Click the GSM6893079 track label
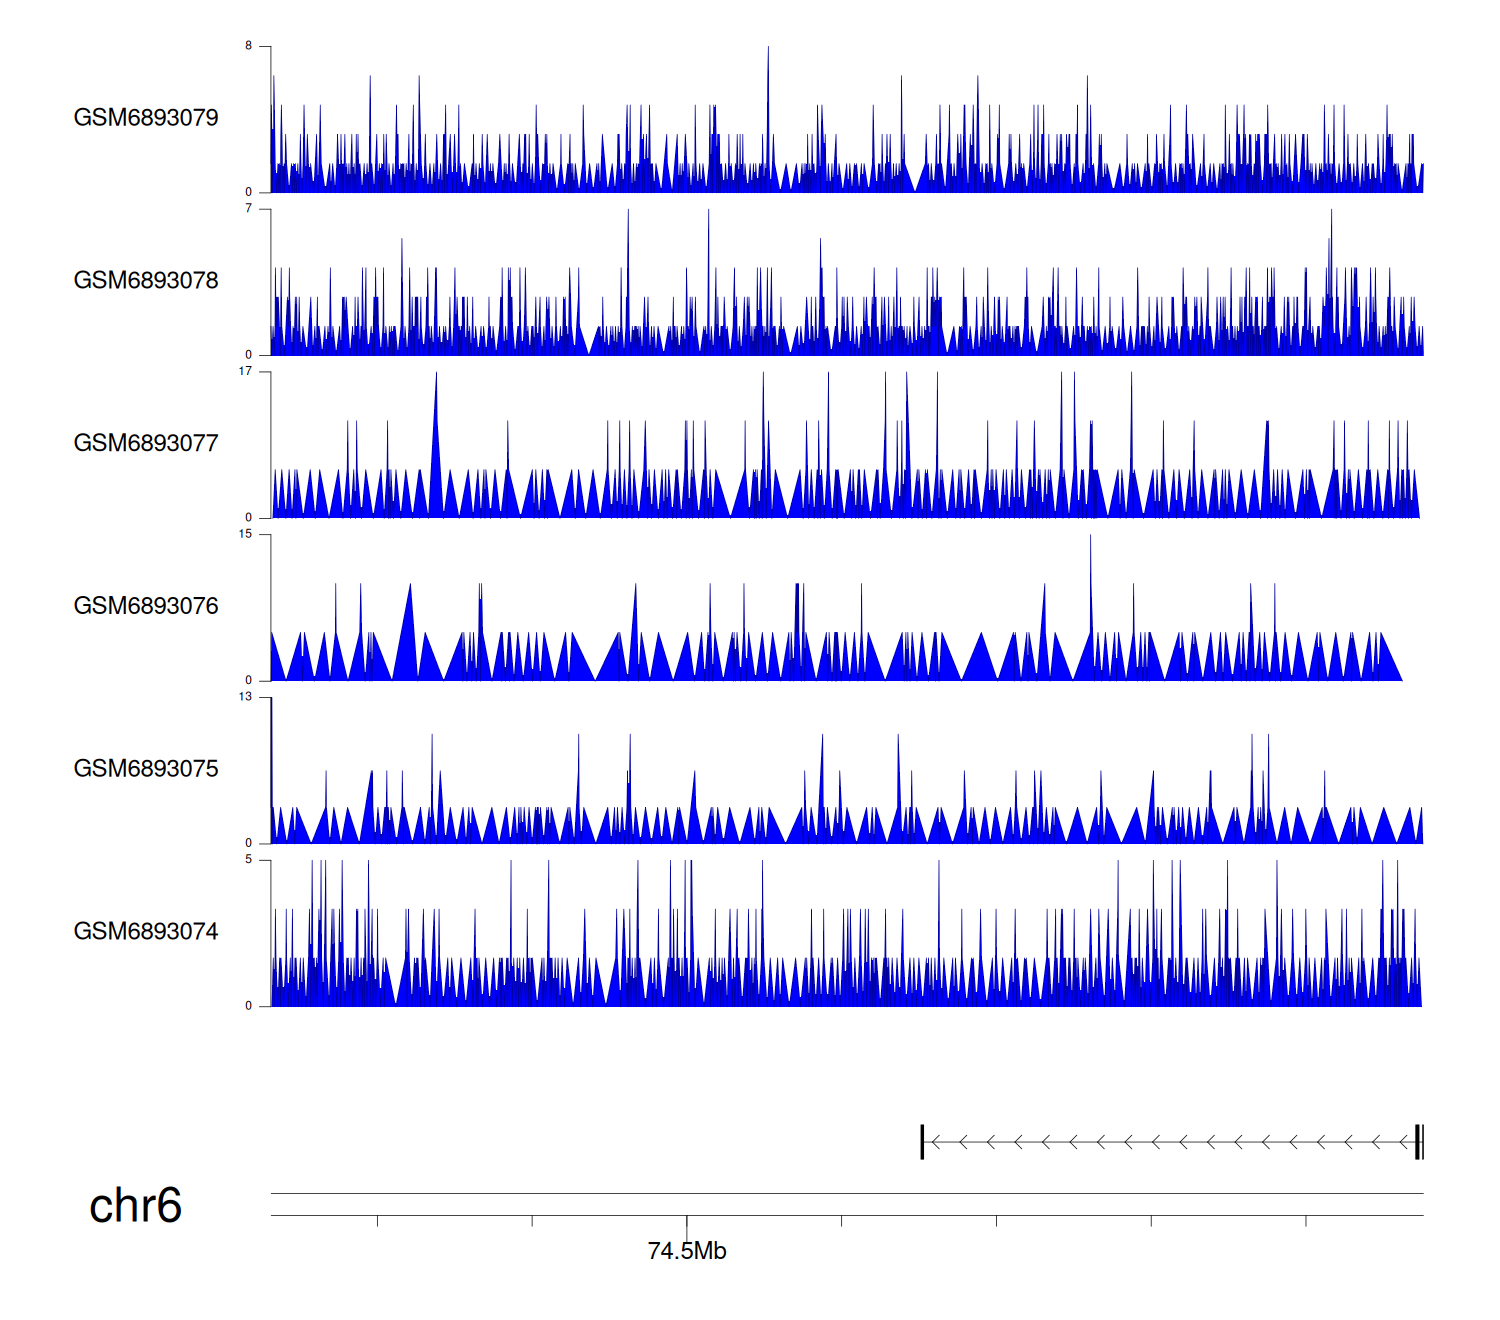 146,118
